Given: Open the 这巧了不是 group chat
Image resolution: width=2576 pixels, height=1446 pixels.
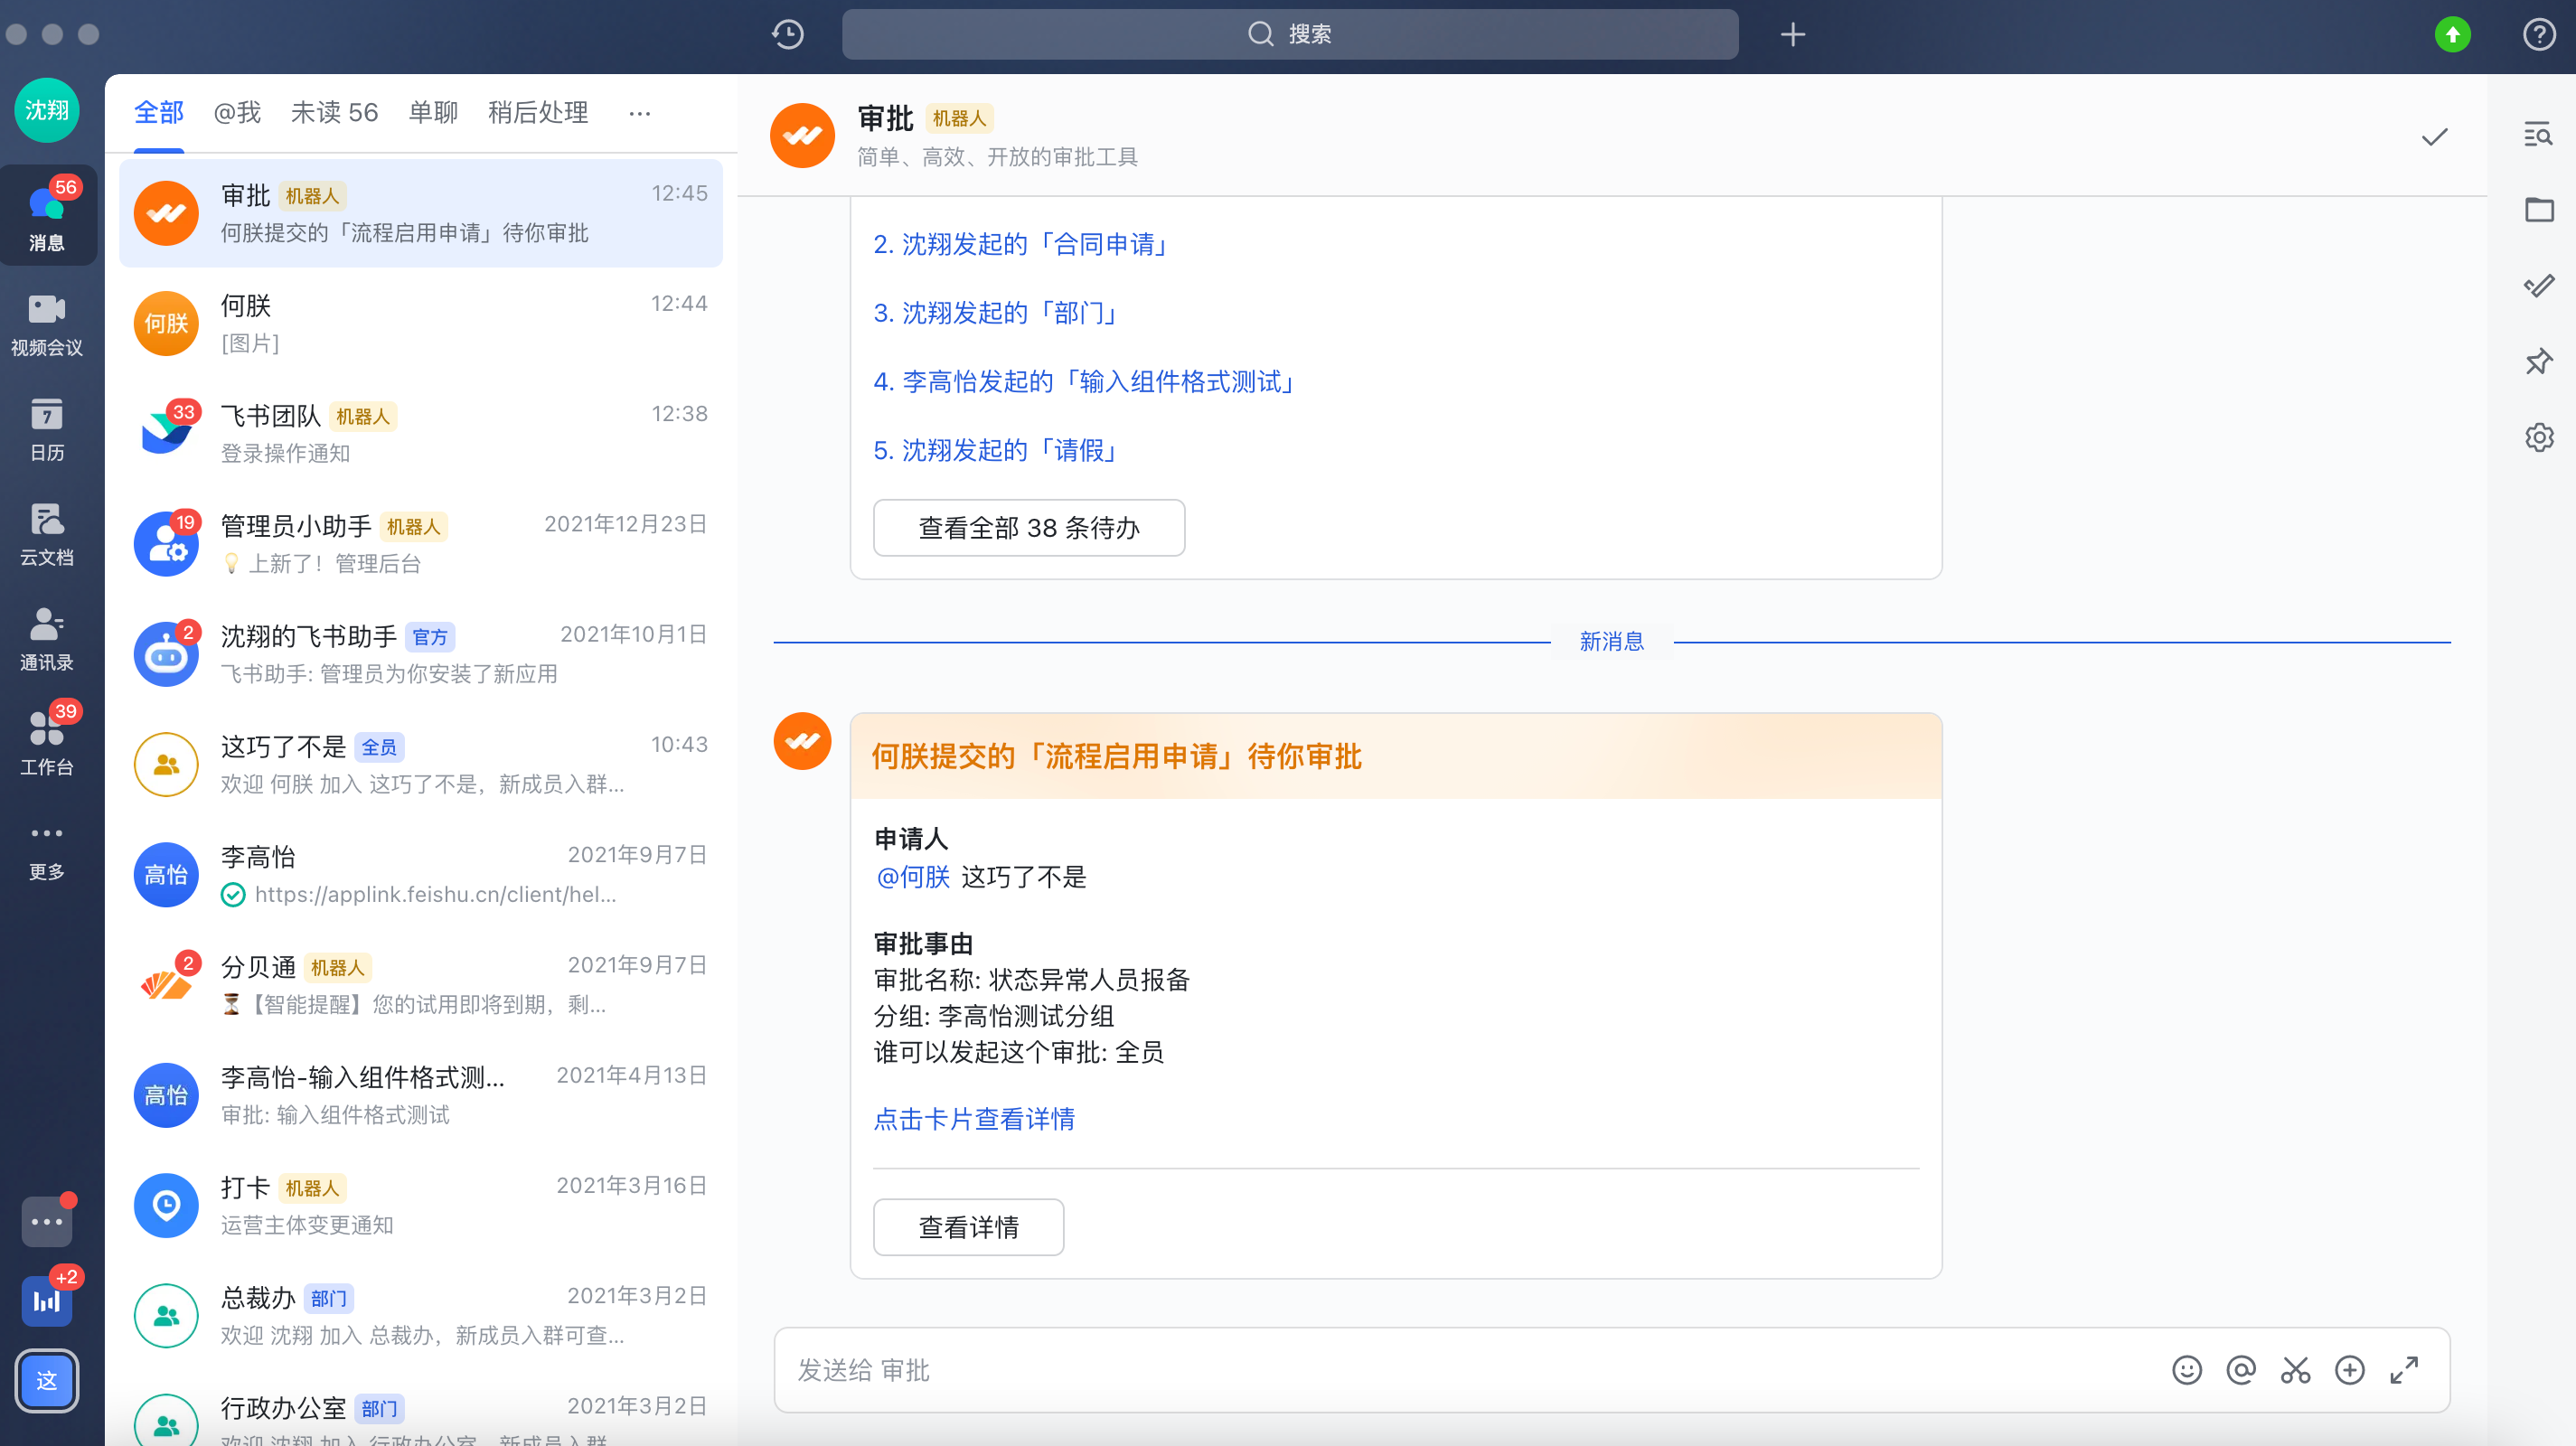Looking at the screenshot, I should [421, 764].
